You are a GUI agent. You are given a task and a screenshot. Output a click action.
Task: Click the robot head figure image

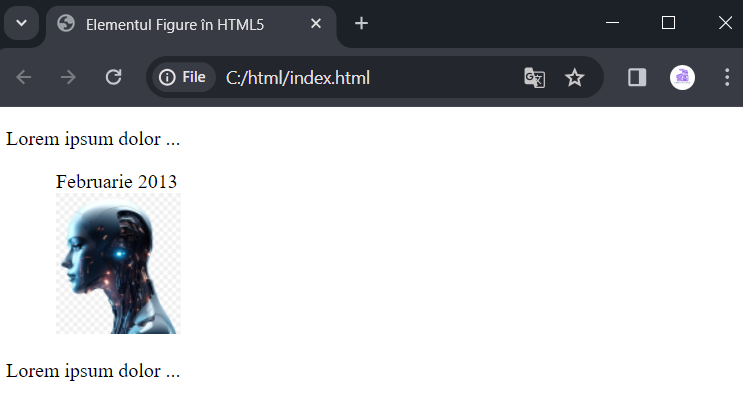118,263
